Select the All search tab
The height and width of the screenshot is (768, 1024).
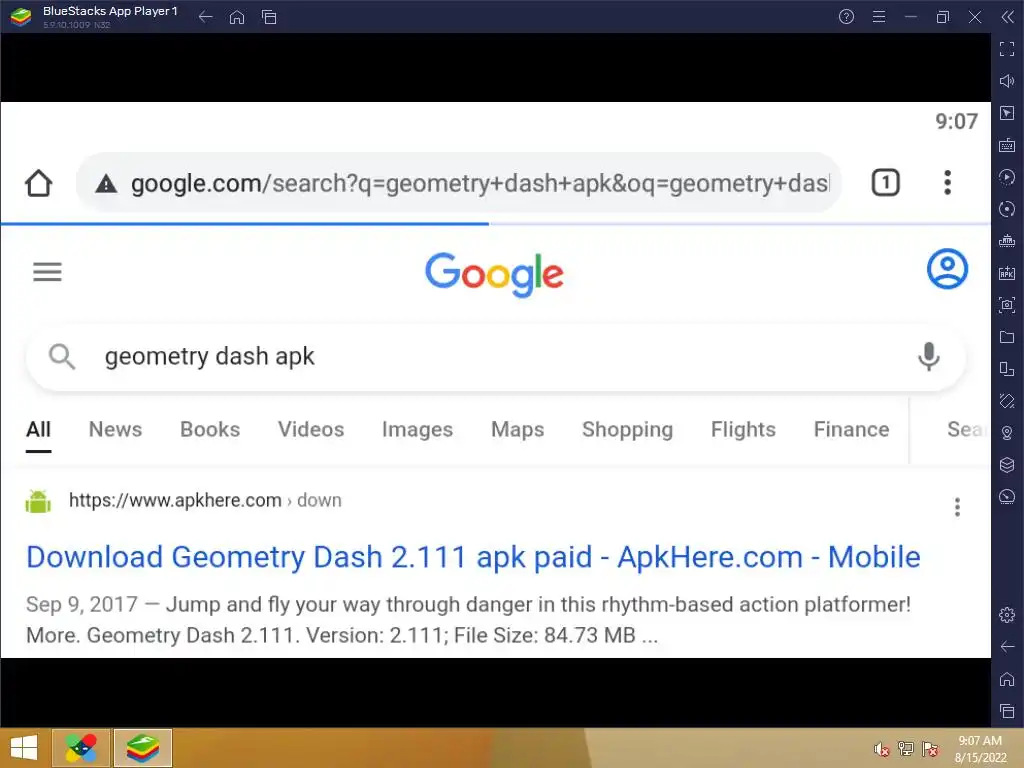[39, 429]
